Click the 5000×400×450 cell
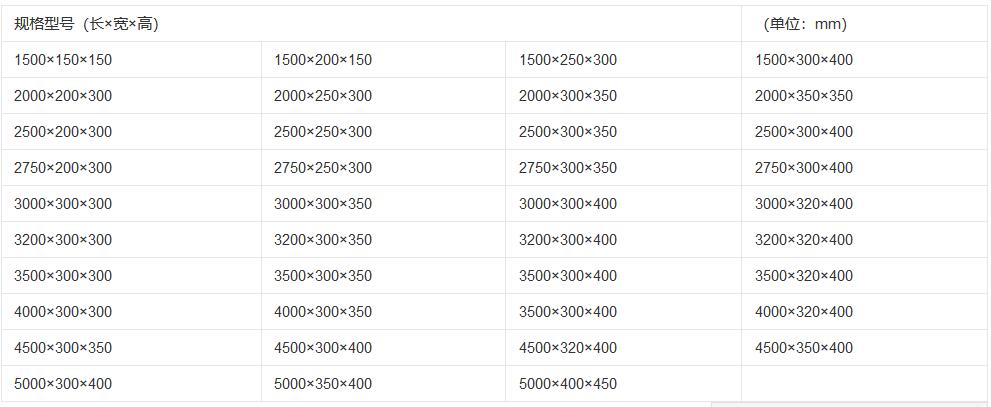The height and width of the screenshot is (407, 991). (x=568, y=384)
